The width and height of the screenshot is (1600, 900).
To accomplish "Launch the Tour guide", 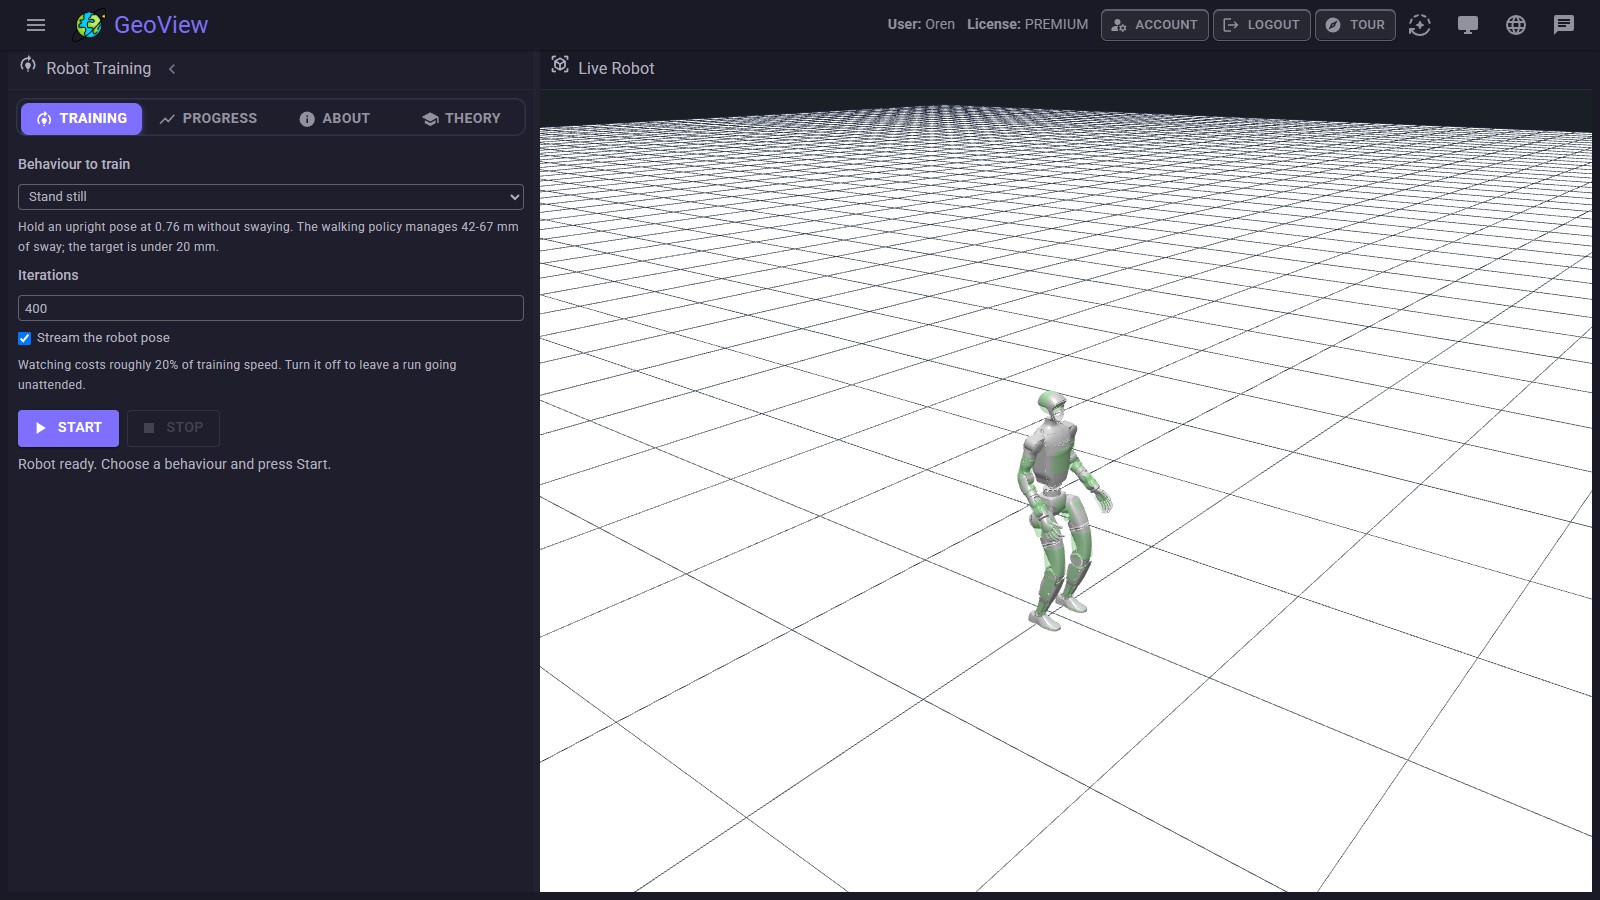I will click(1355, 25).
